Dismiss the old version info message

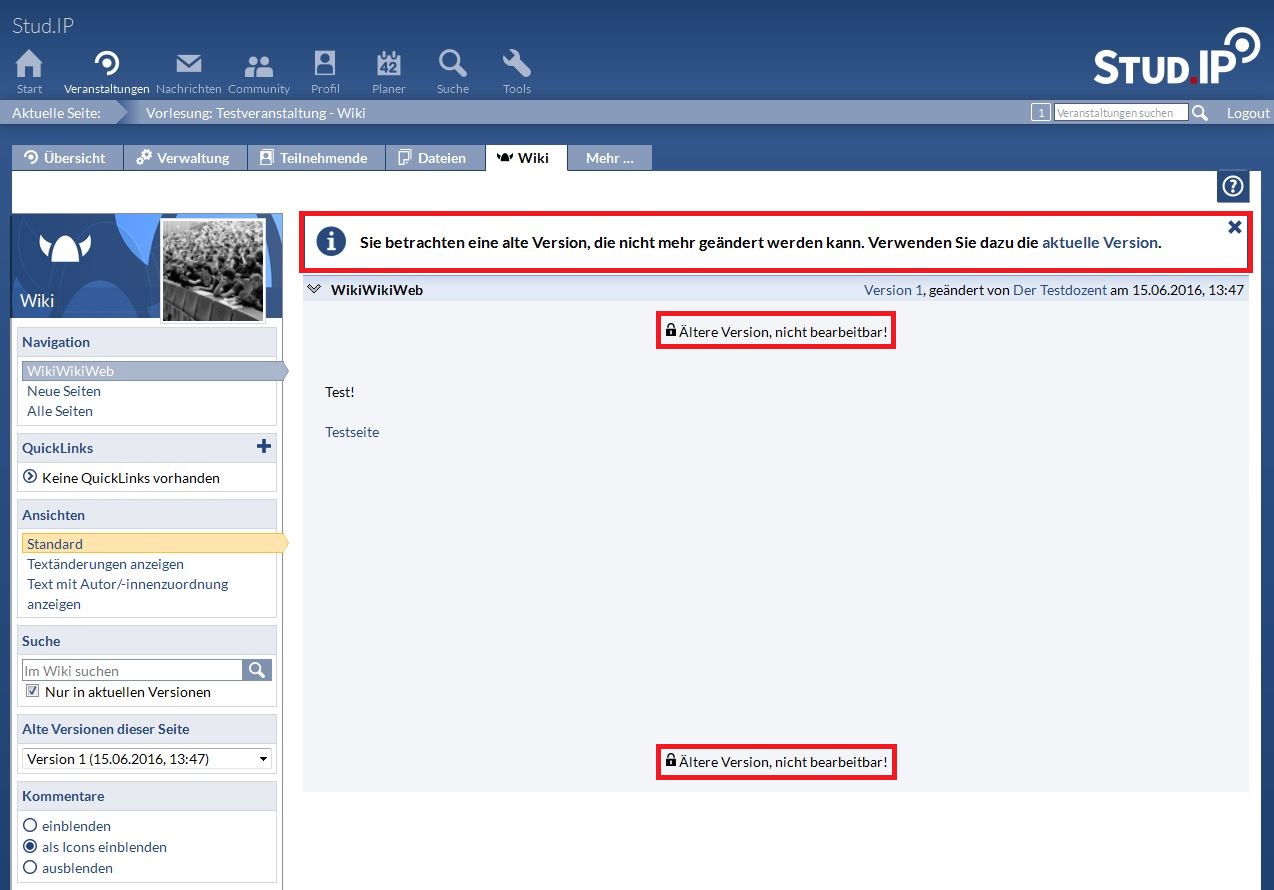[1235, 227]
